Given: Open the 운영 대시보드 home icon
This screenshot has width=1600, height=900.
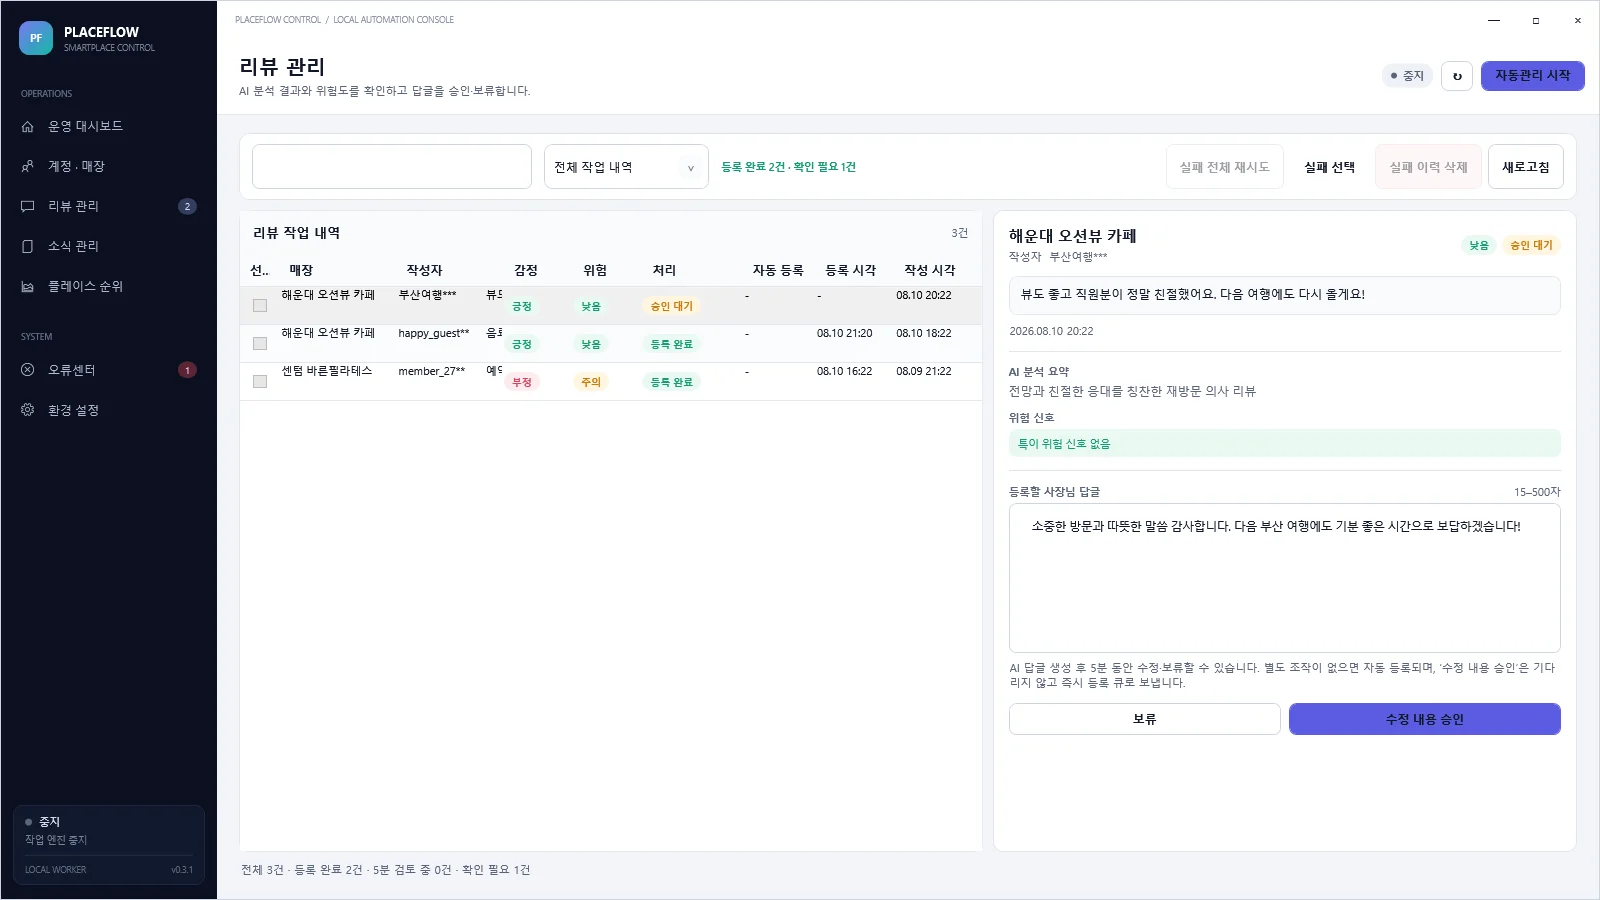Looking at the screenshot, I should [28, 126].
